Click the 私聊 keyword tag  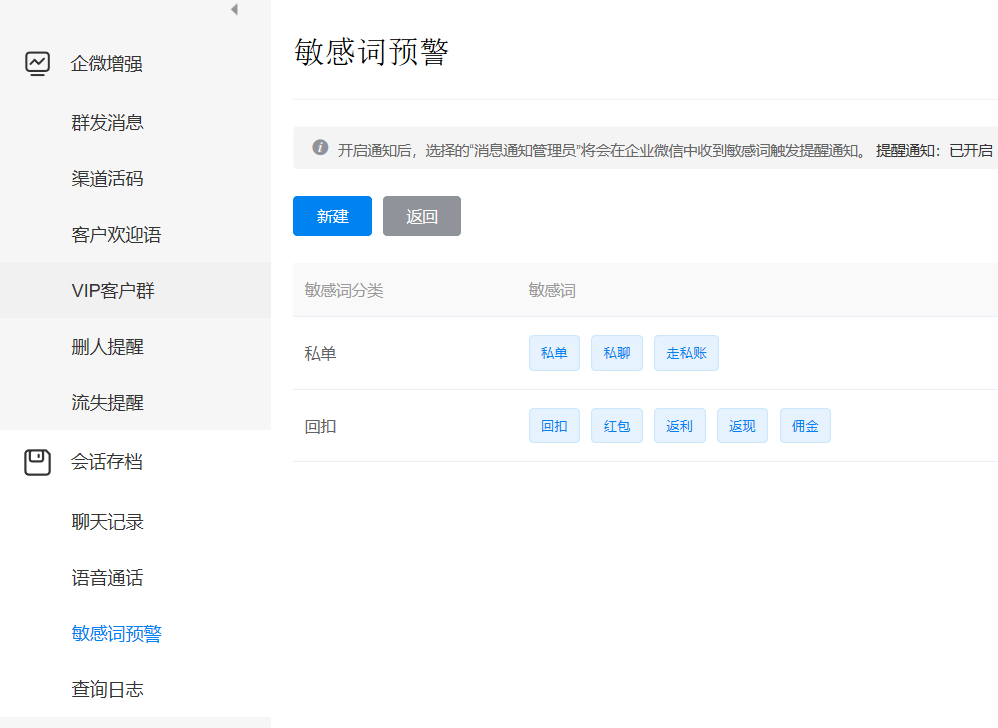[616, 353]
